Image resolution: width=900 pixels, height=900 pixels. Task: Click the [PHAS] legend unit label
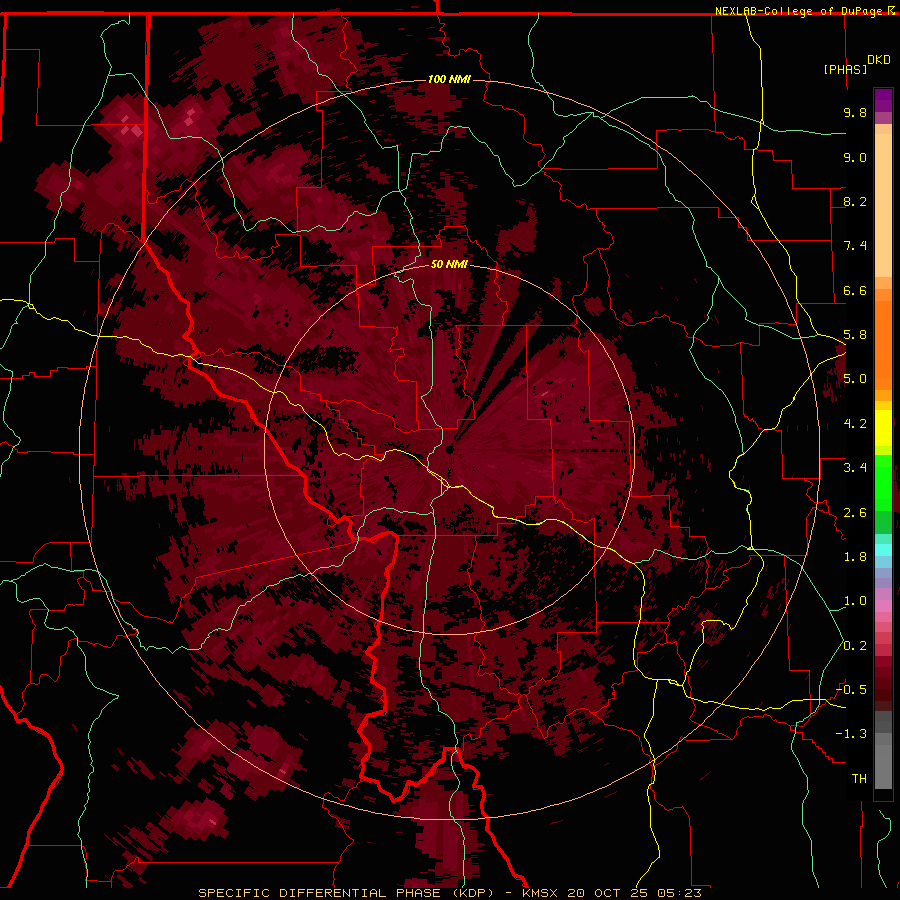click(x=845, y=69)
